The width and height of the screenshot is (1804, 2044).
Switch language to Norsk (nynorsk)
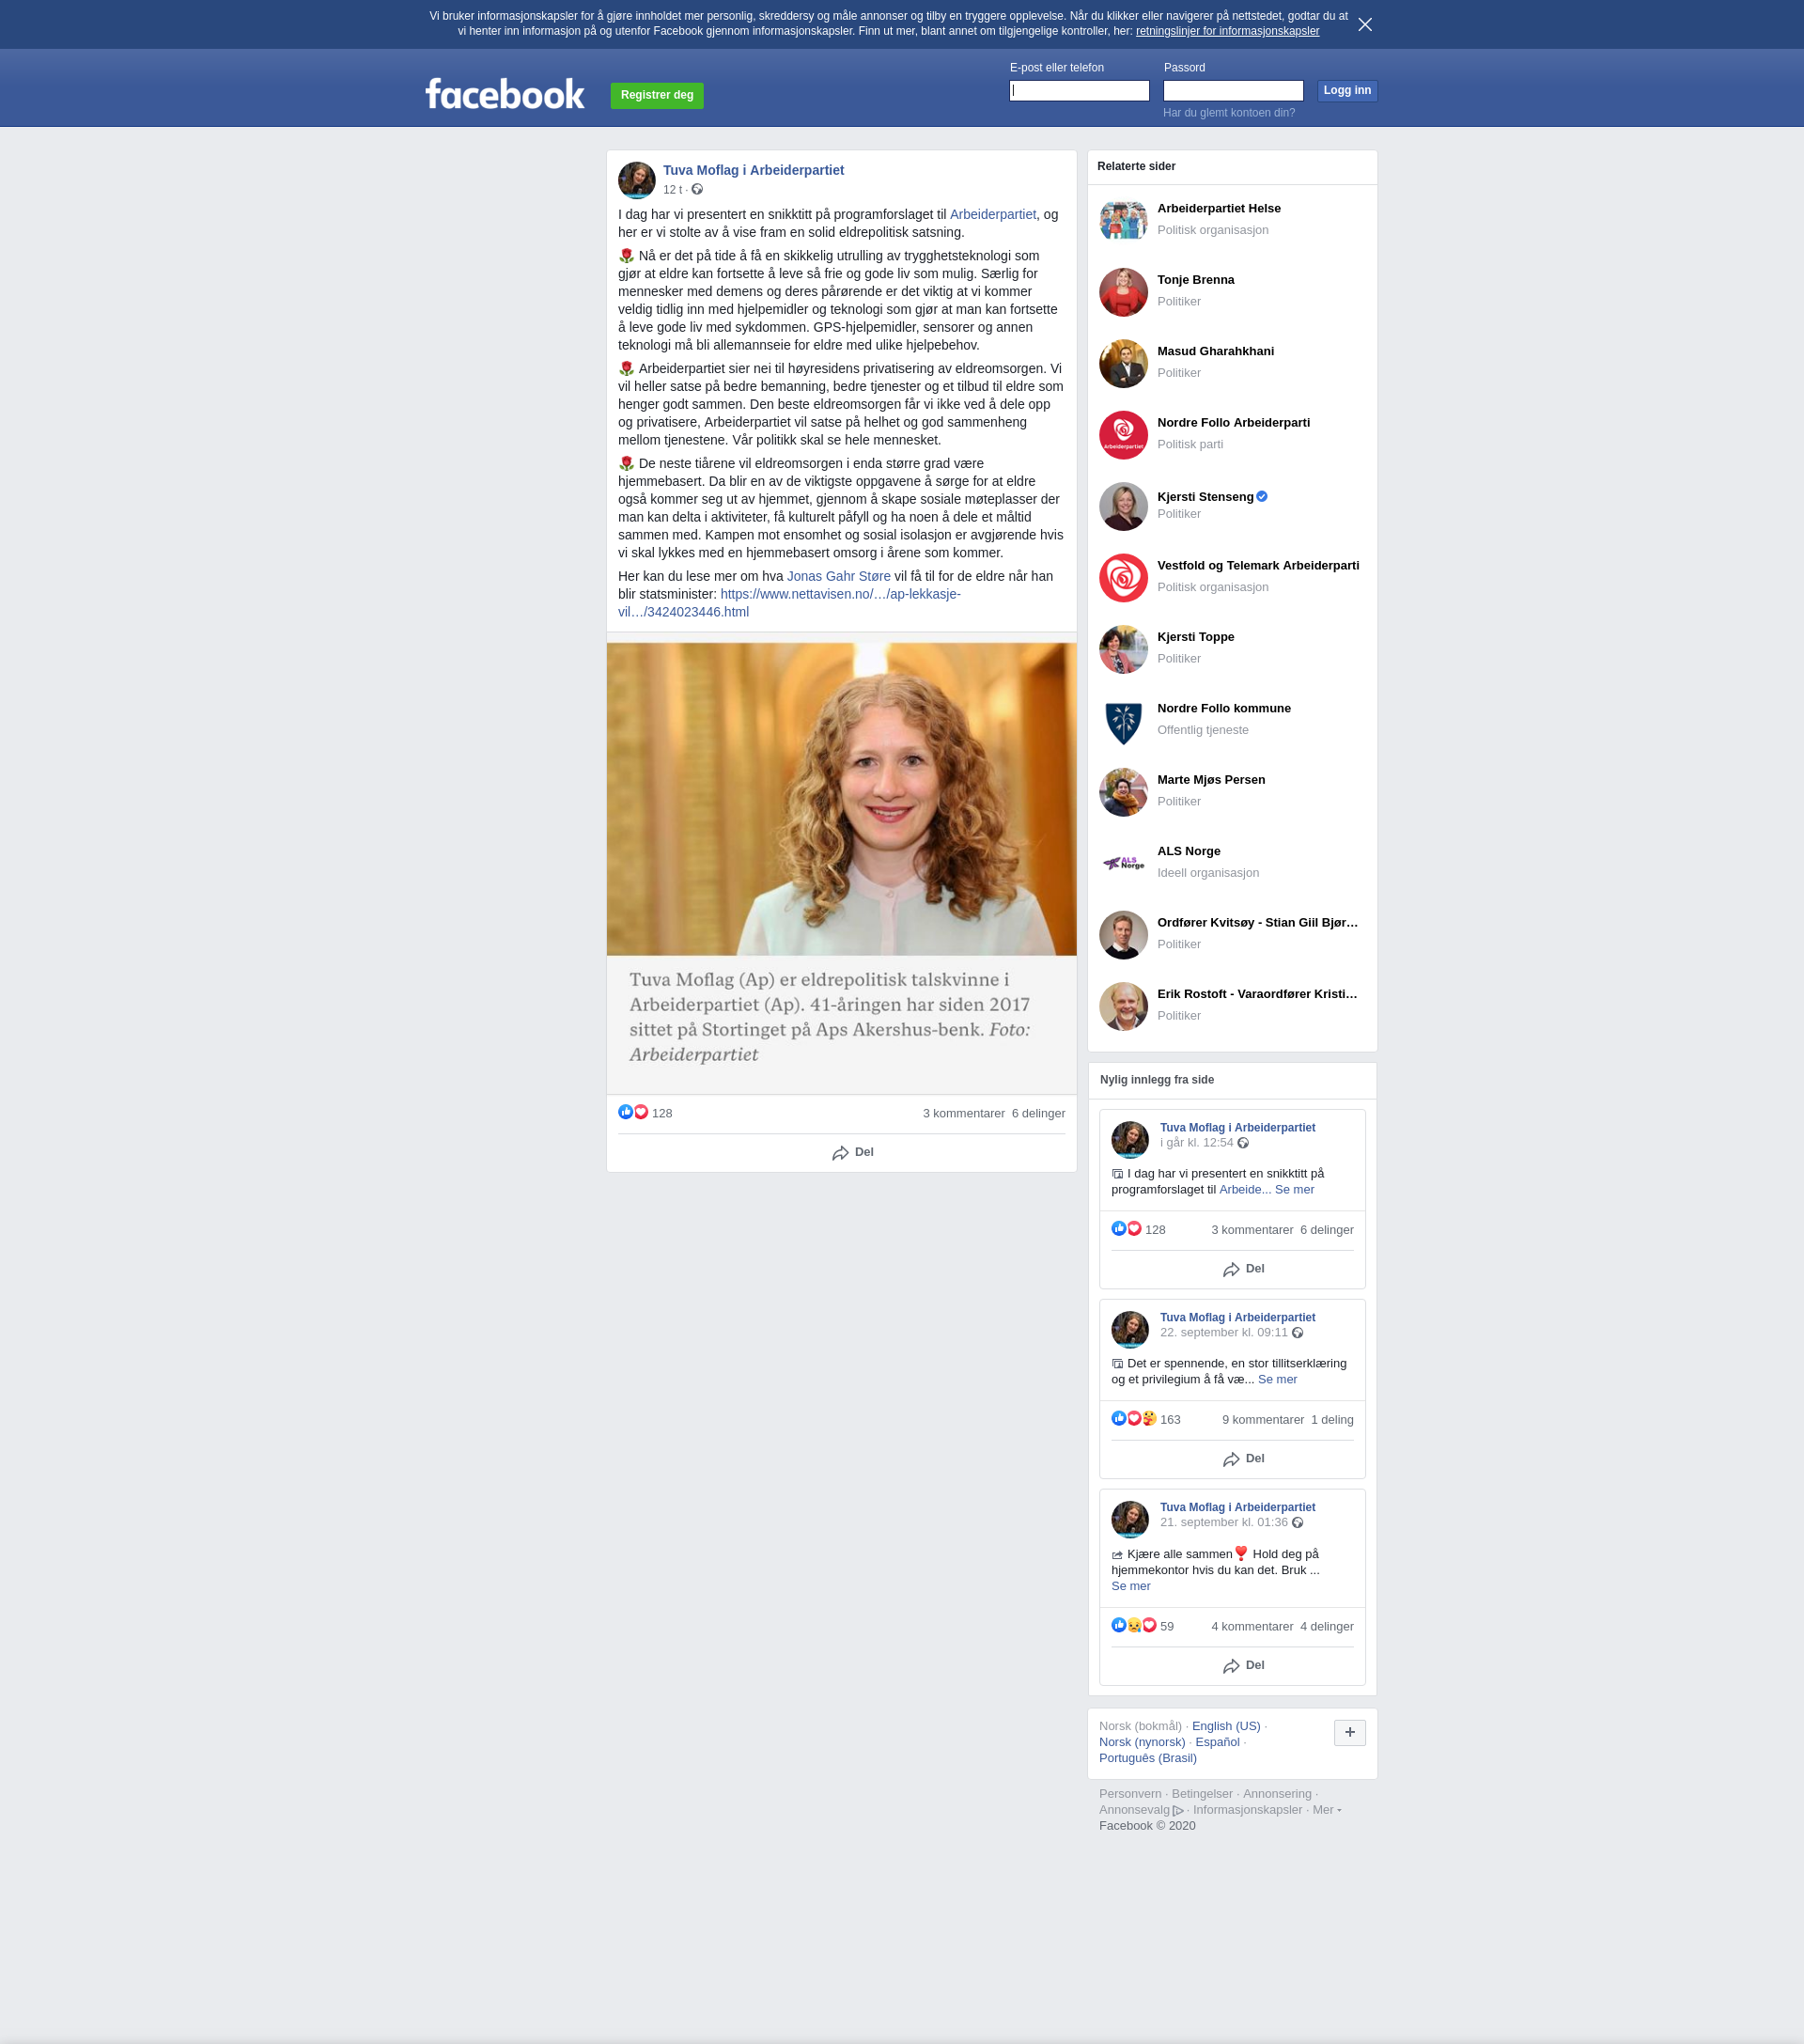1142,1742
